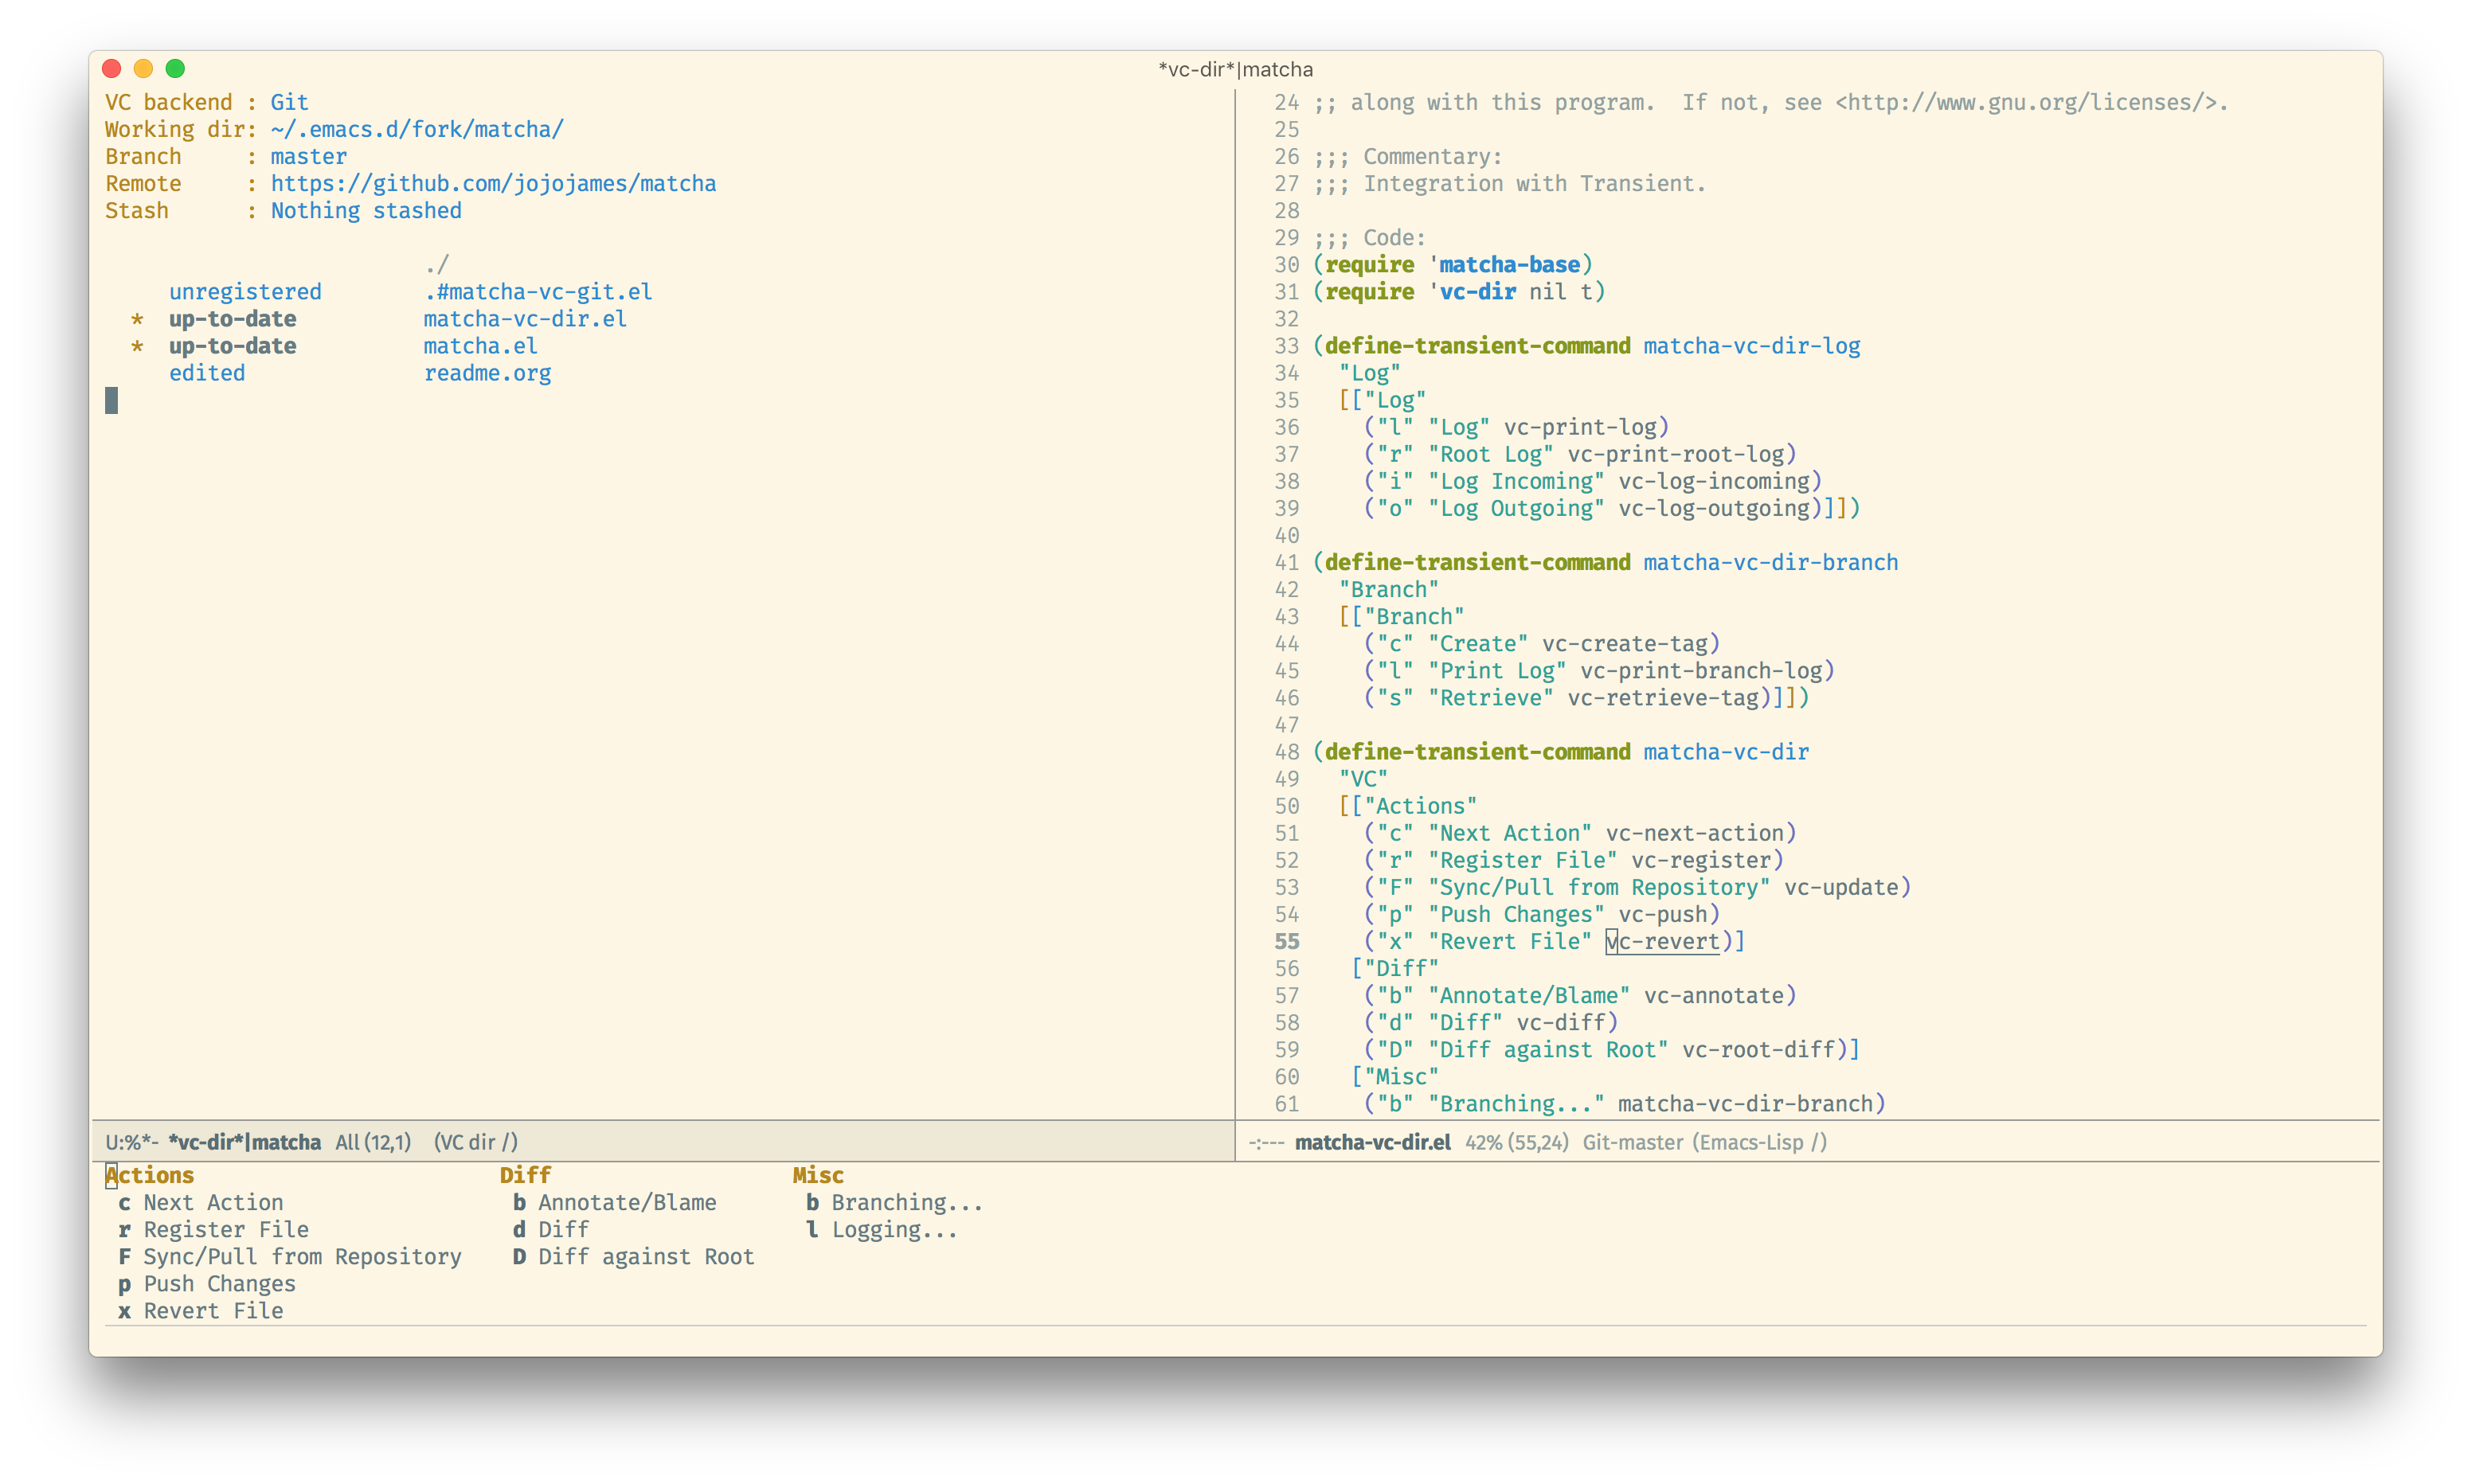
Task: Click the Diff group heading
Action: point(525,1176)
